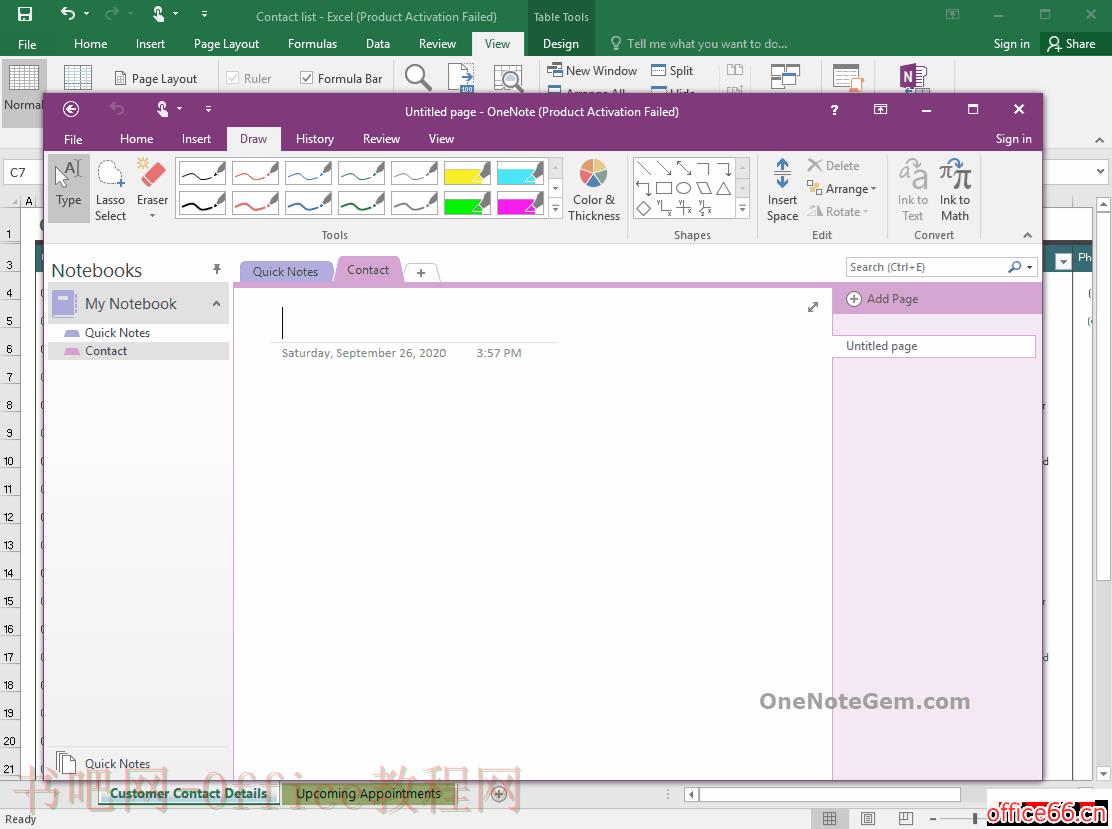Toggle the Ruler checkbox in Excel
Image resolution: width=1112 pixels, height=829 pixels.
[x=232, y=78]
